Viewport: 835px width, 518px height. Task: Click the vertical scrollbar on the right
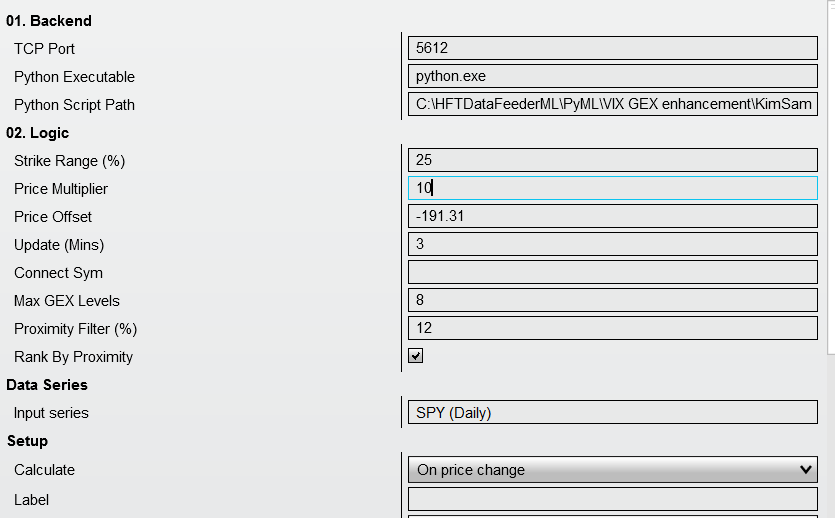[829, 200]
